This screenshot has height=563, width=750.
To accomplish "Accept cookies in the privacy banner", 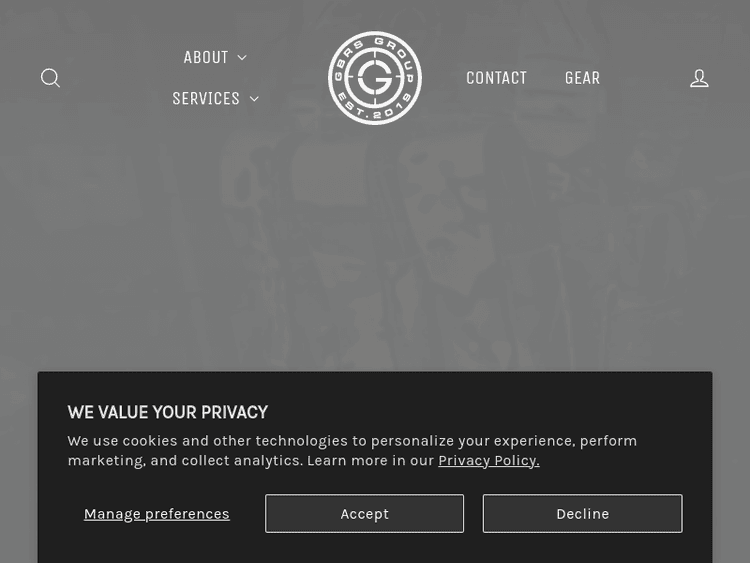I will point(364,513).
